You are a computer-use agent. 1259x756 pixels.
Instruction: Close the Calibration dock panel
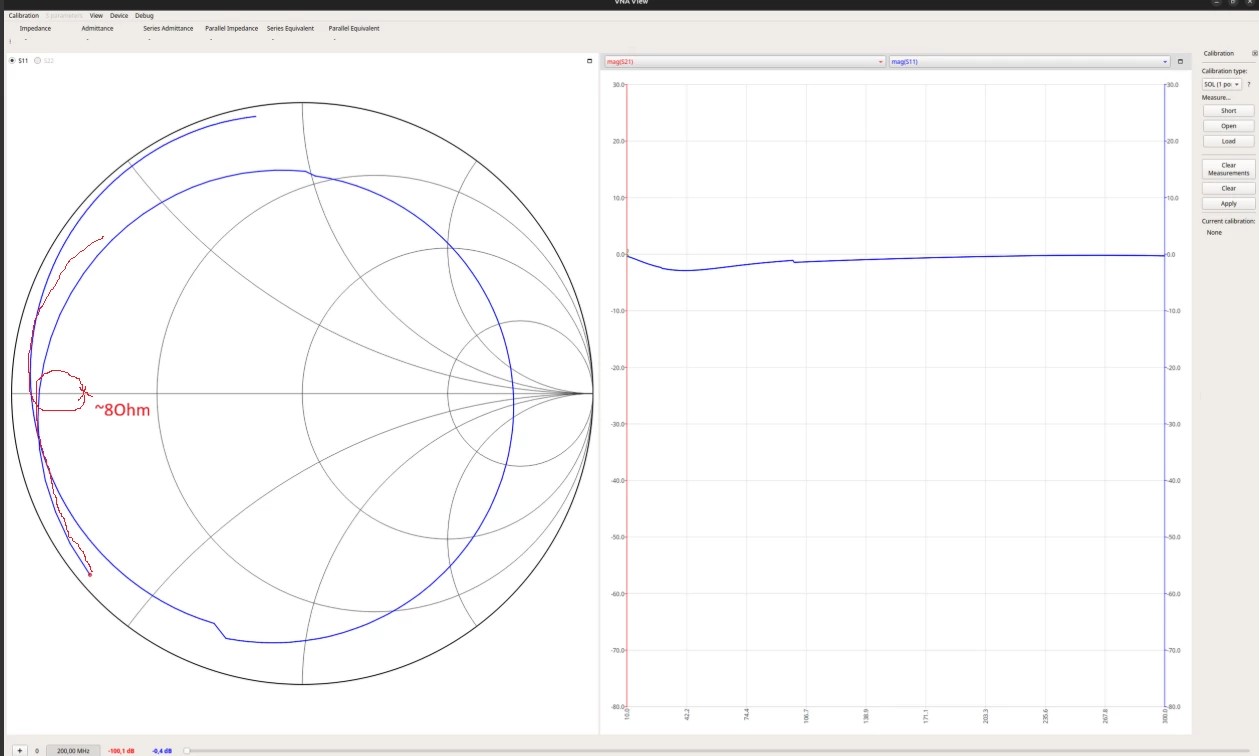point(1255,53)
